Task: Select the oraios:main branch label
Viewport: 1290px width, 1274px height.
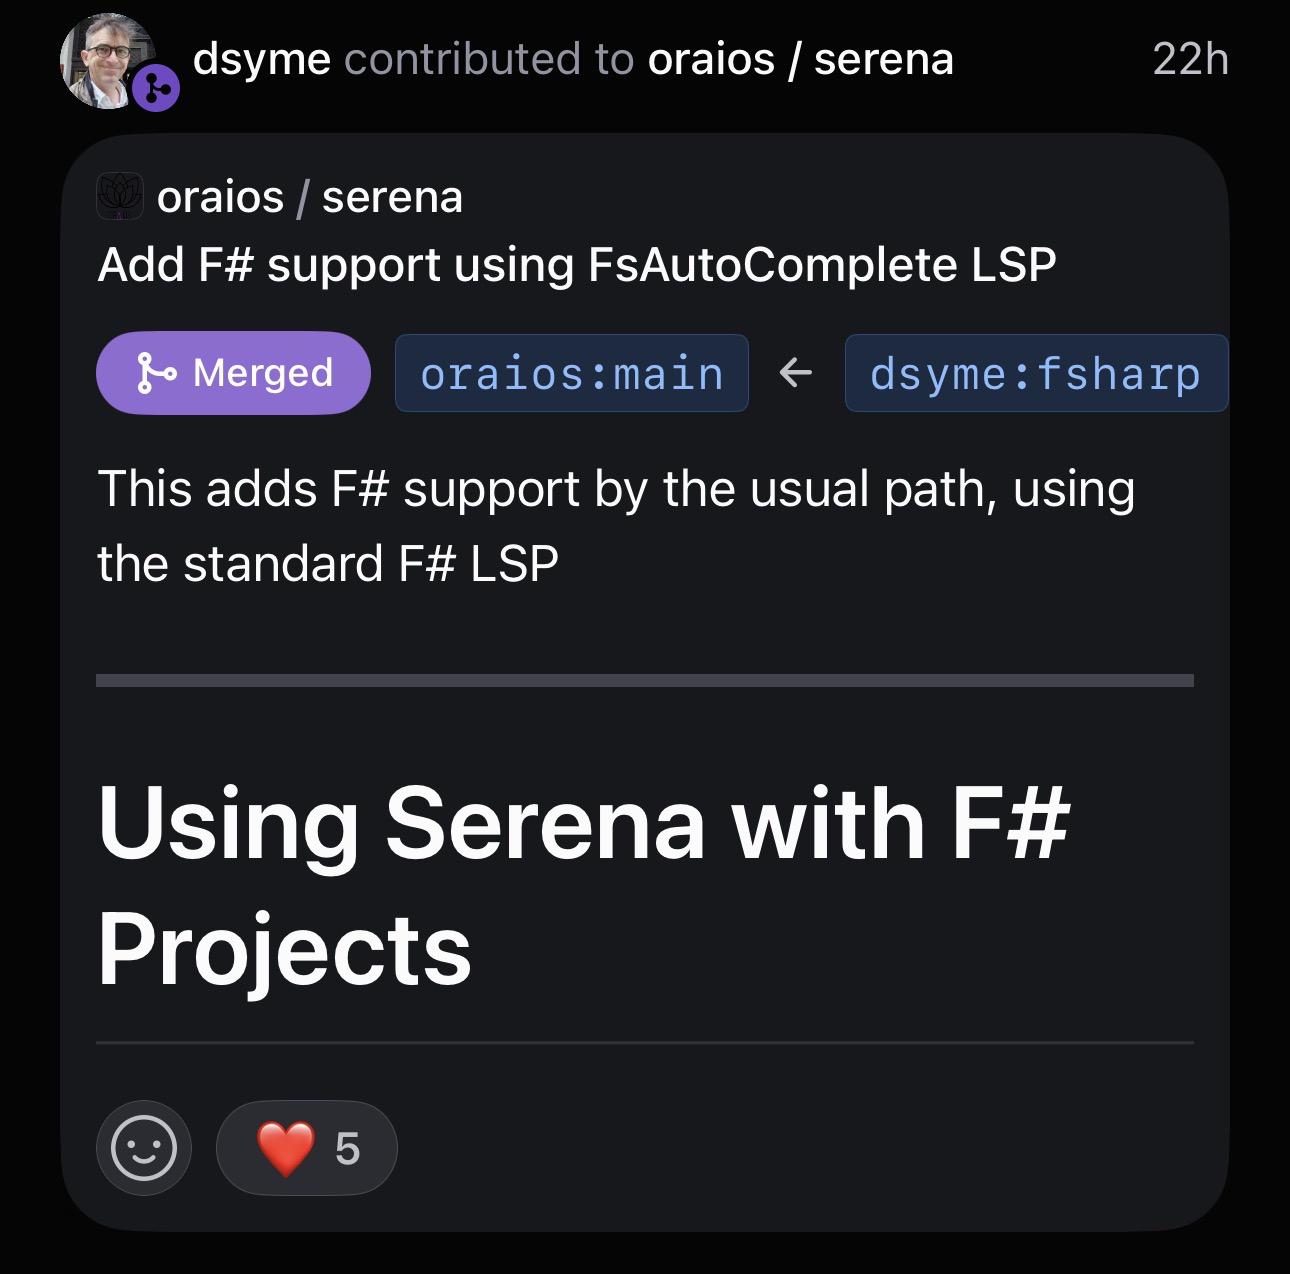Action: click(571, 374)
